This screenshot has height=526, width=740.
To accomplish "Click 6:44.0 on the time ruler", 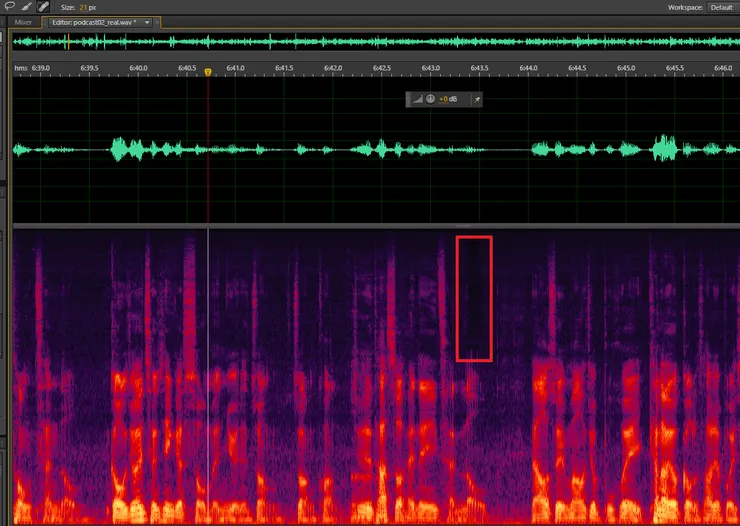I will coord(529,68).
